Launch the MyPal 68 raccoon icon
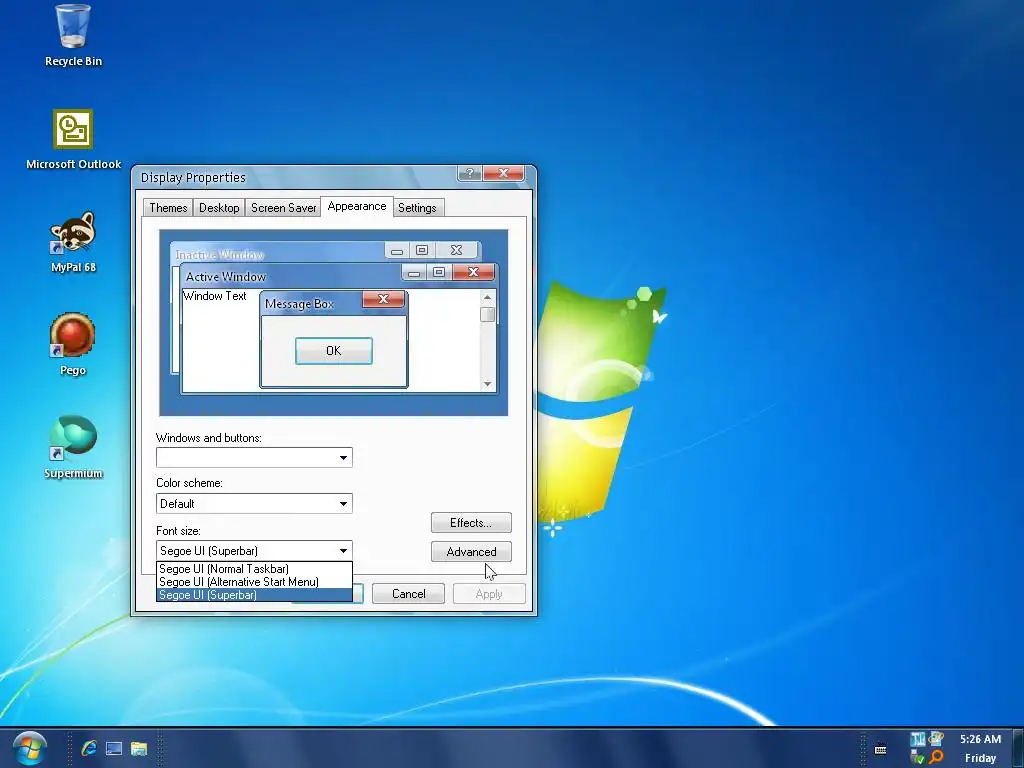This screenshot has height=768, width=1024. (73, 242)
